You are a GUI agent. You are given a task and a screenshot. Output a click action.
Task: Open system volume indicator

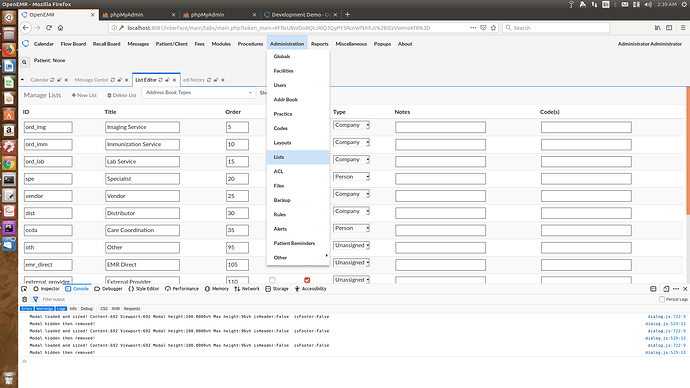pos(648,4)
